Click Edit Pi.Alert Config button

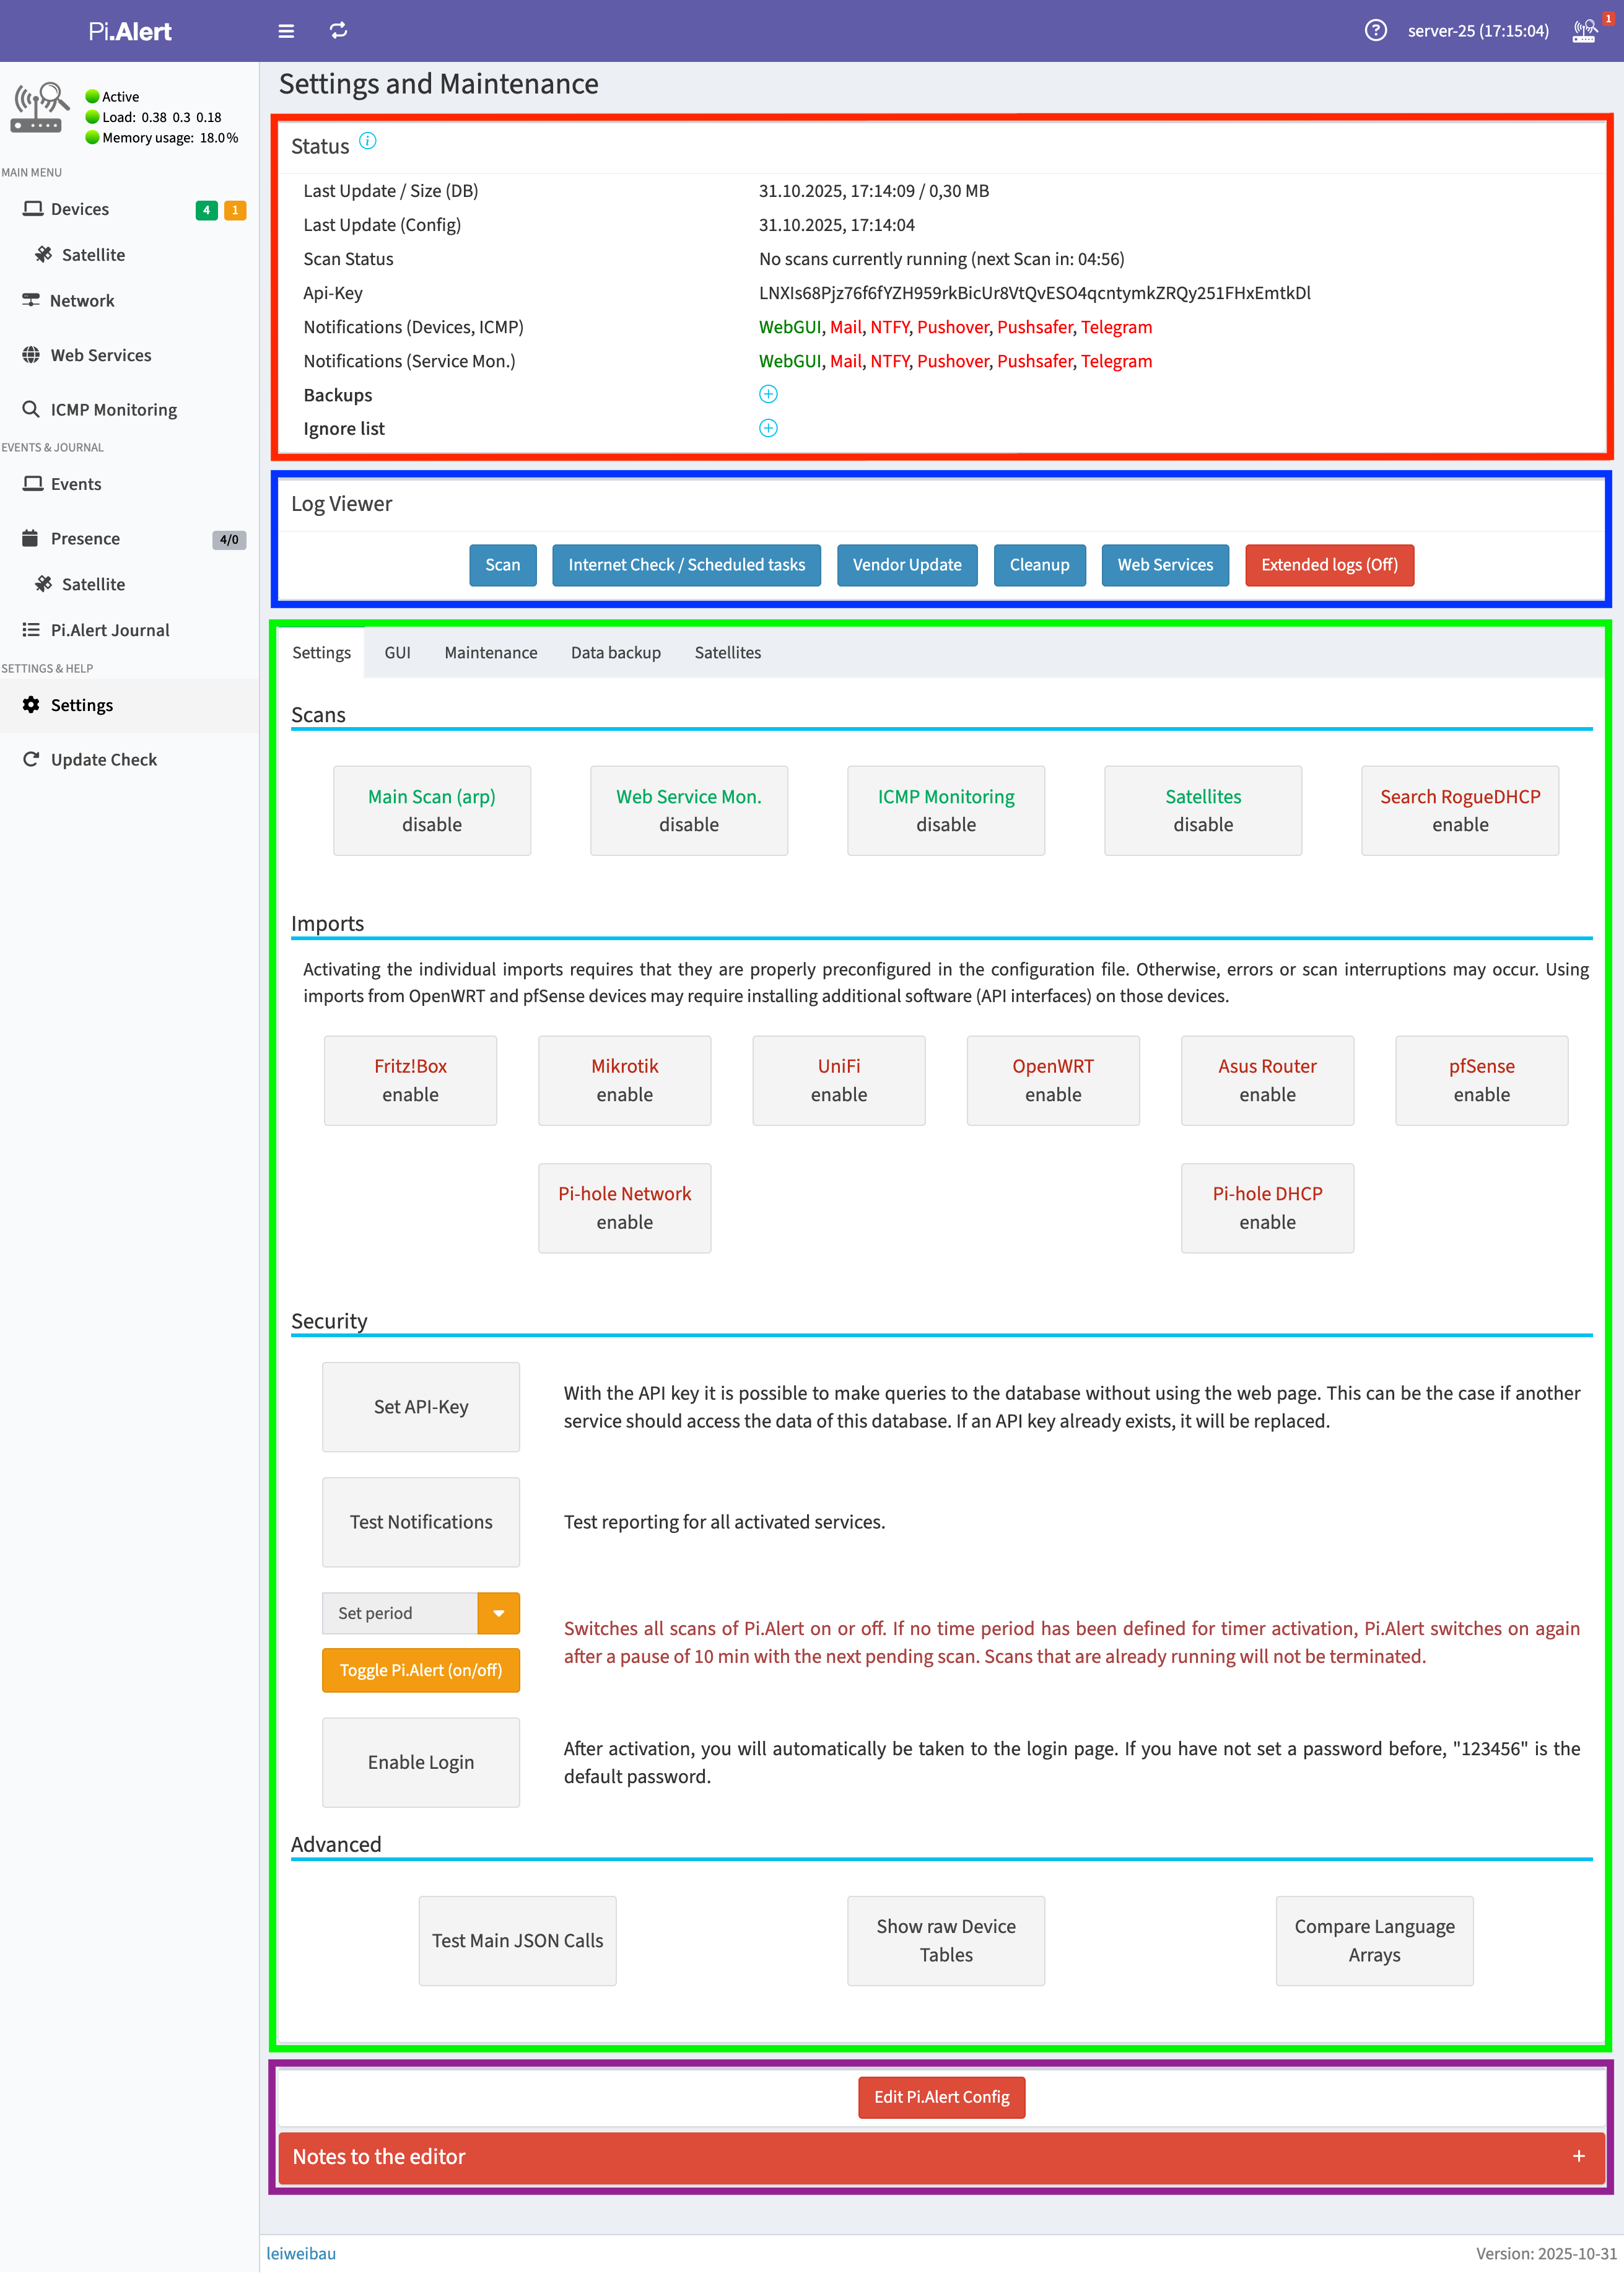(942, 2097)
